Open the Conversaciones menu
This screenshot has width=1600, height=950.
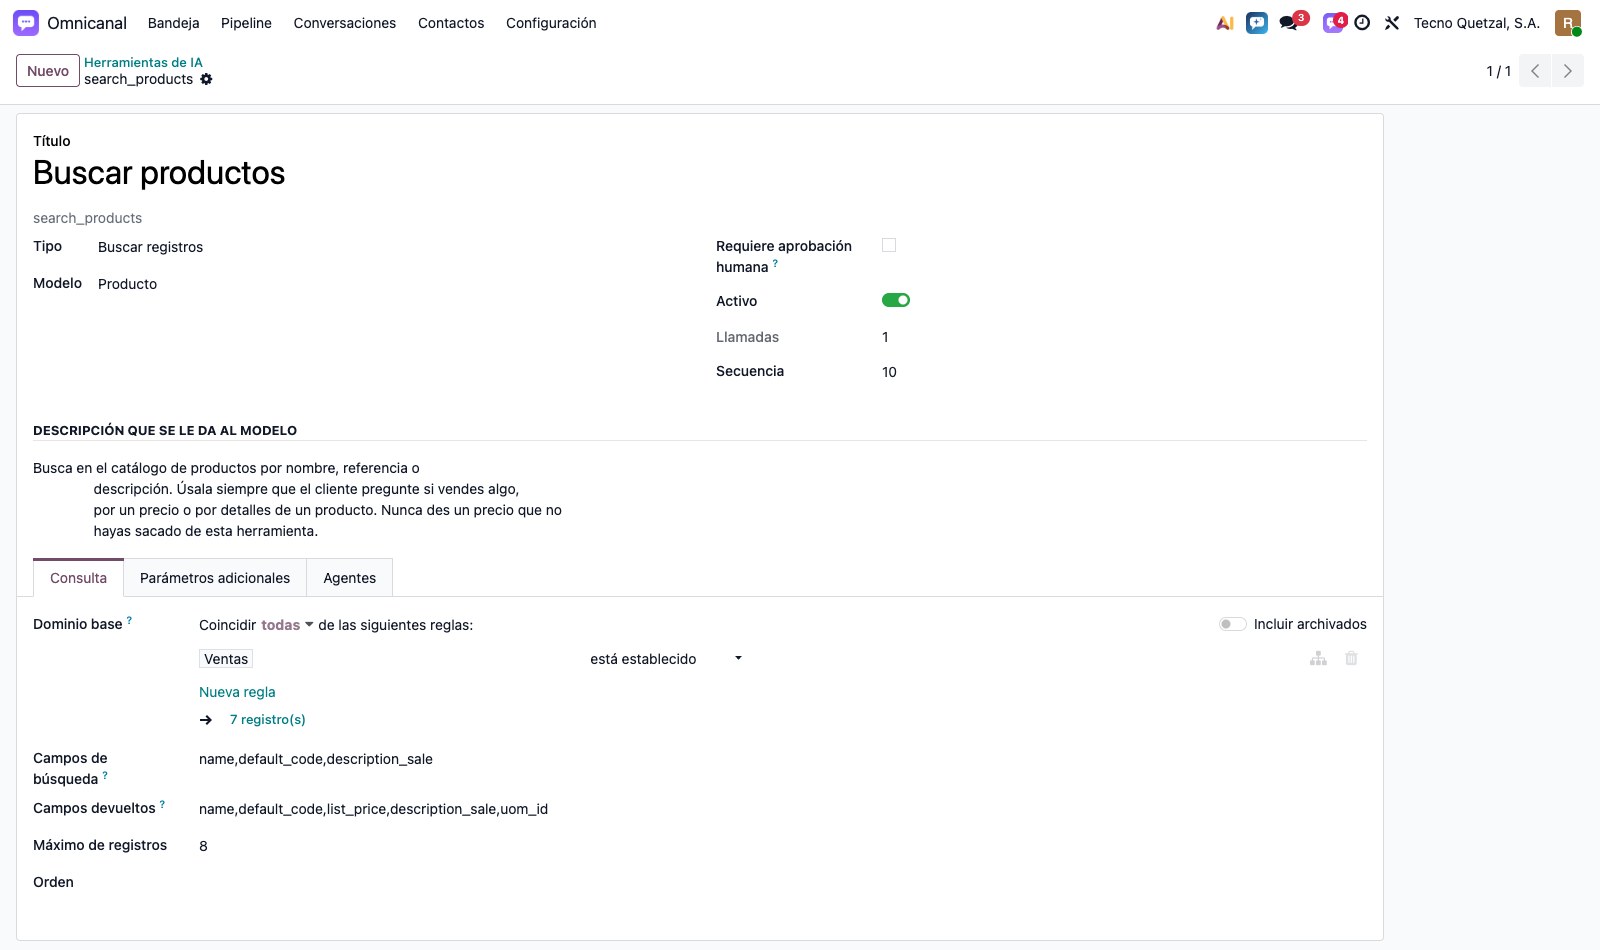(345, 23)
